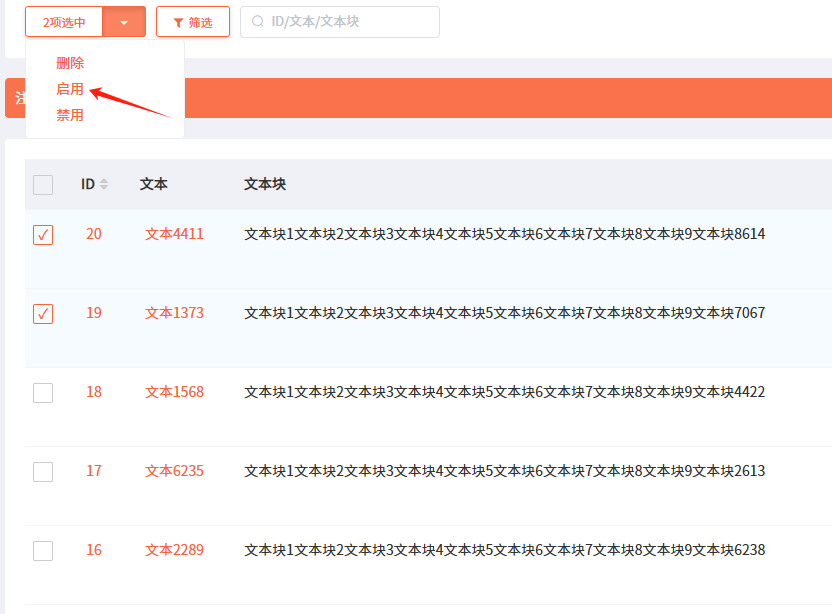Open the 文本4411 link
Screen dimensions: 832x614
pyautogui.click(x=174, y=234)
